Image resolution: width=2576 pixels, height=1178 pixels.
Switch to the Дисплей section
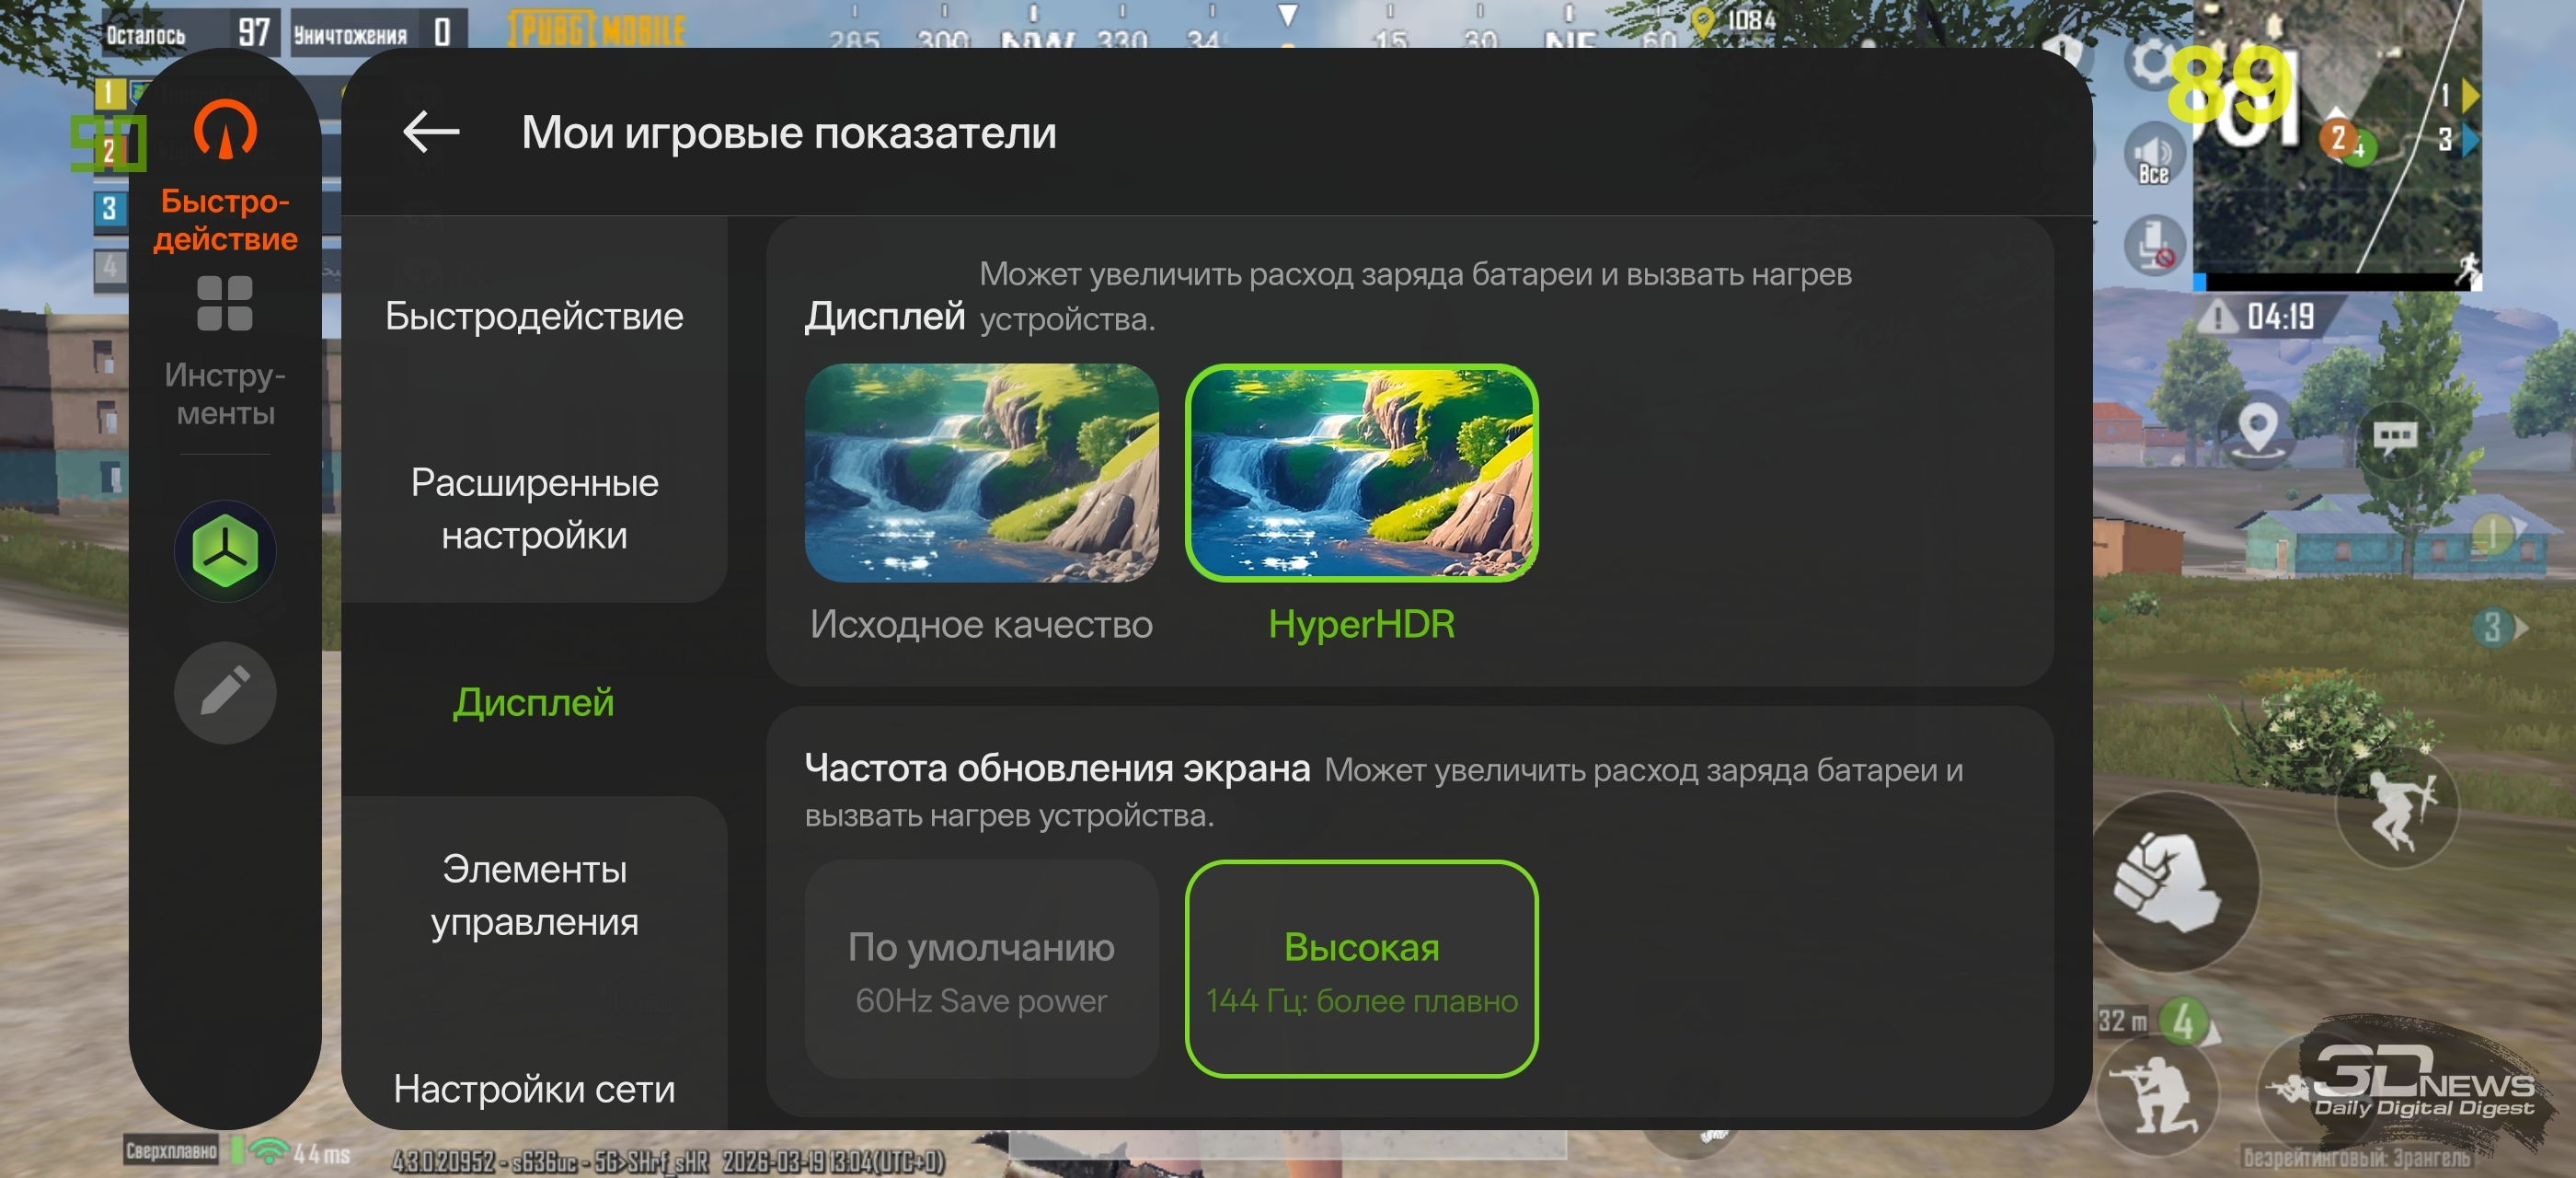click(x=534, y=702)
